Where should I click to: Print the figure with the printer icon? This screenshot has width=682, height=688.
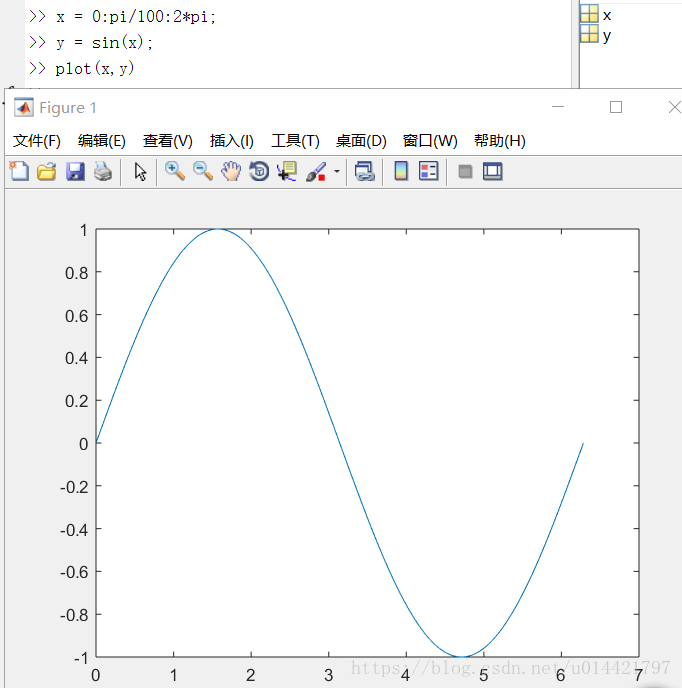[x=103, y=172]
